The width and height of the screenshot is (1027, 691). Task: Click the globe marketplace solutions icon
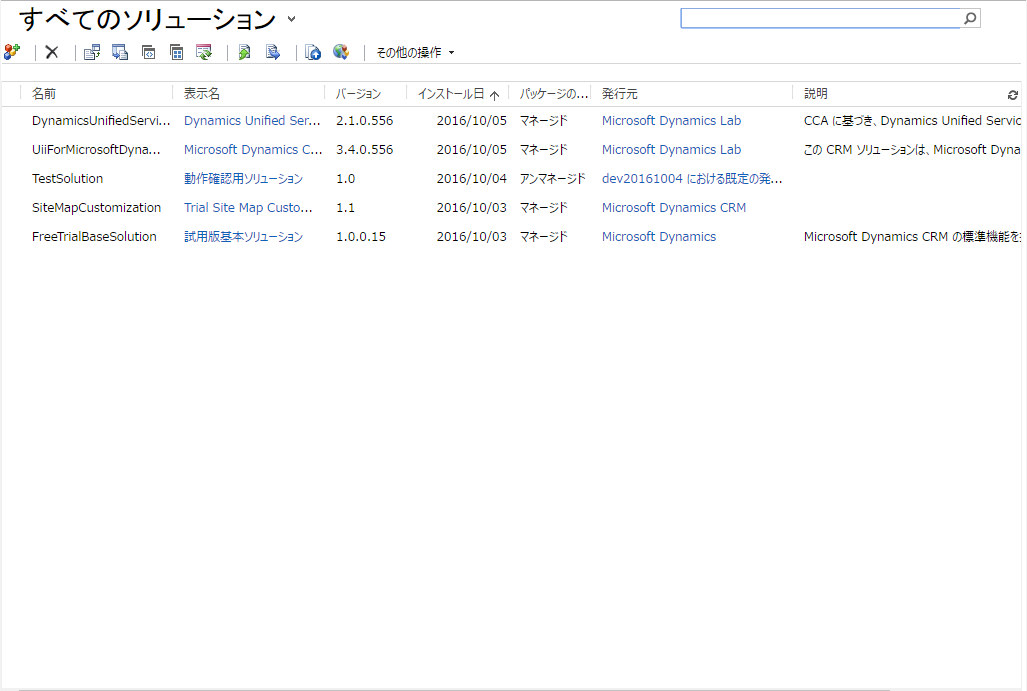[341, 52]
